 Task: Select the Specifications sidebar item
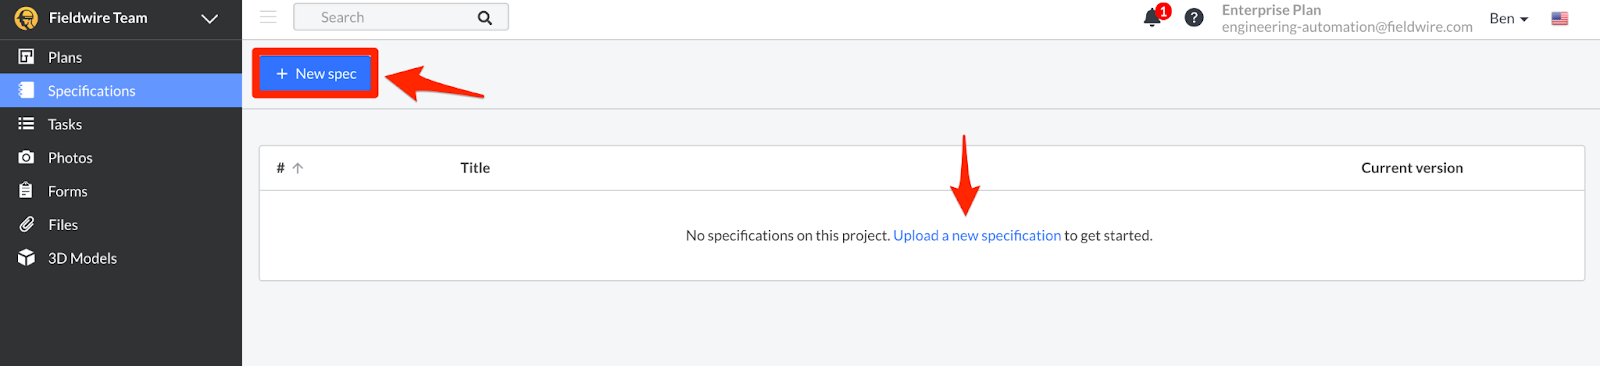(x=121, y=91)
